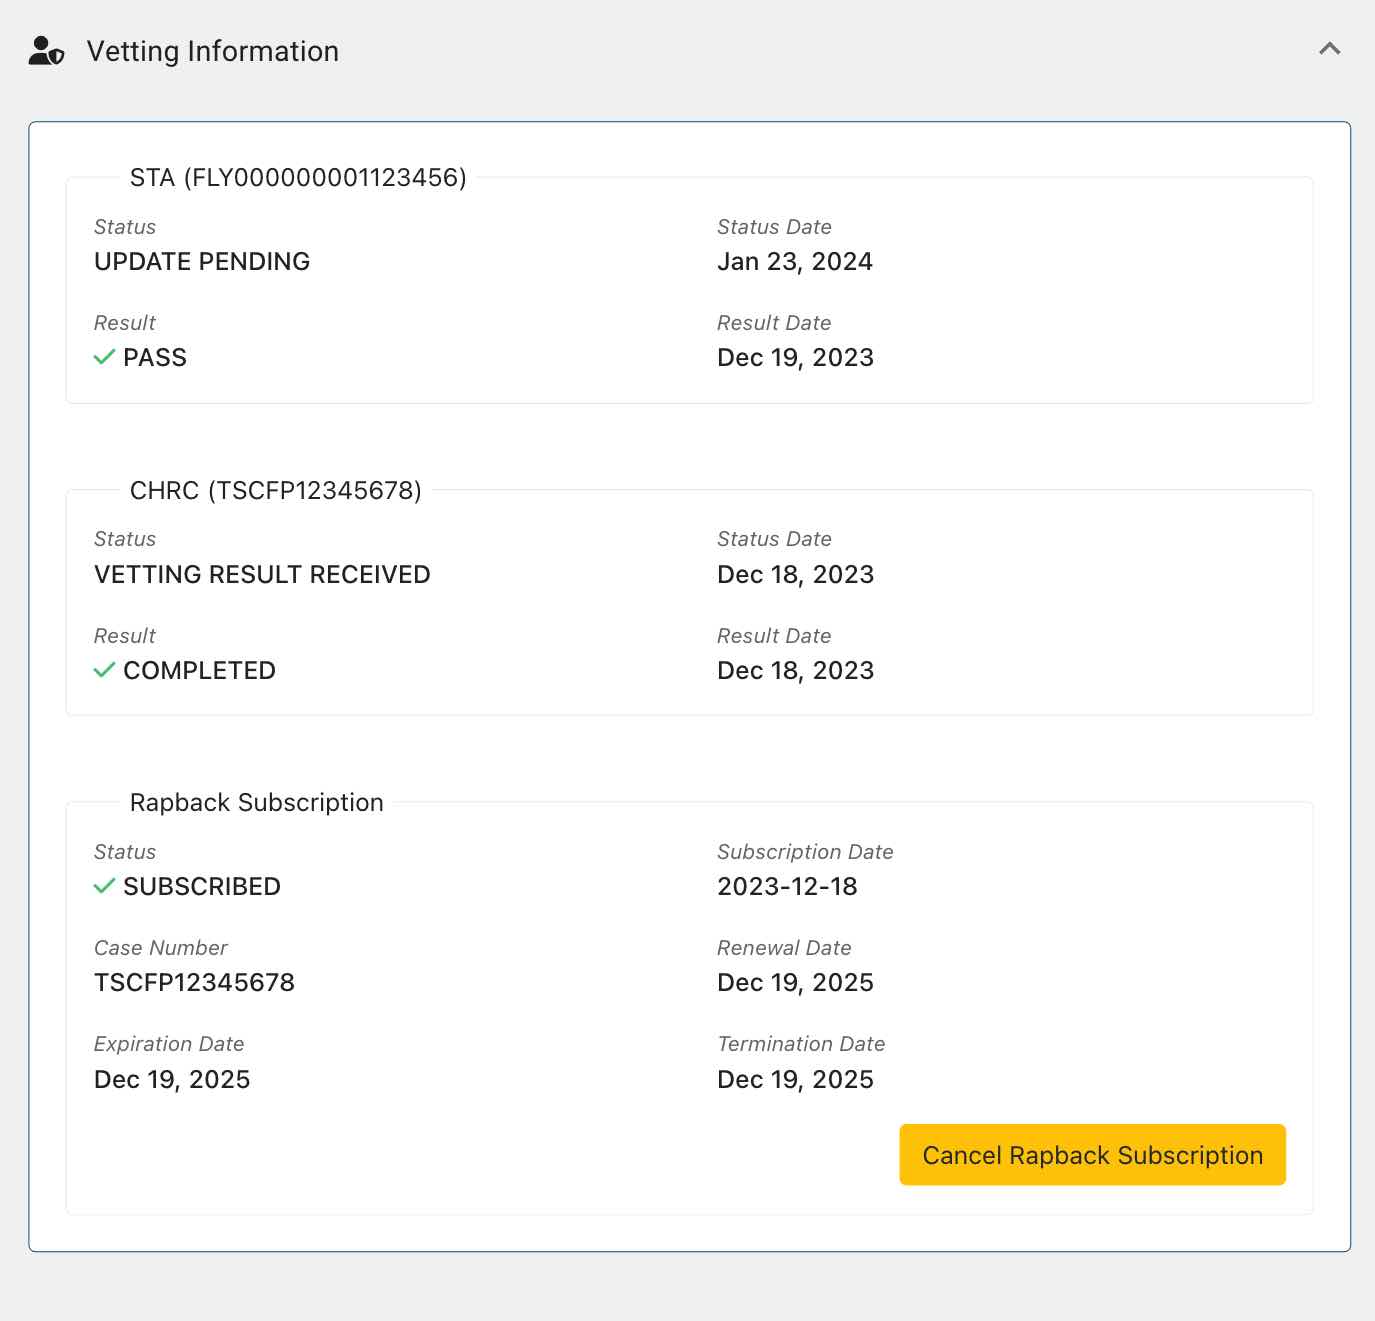Image resolution: width=1375 pixels, height=1321 pixels.
Task: Click the green checkmark next to PASS
Action: pyautogui.click(x=104, y=358)
